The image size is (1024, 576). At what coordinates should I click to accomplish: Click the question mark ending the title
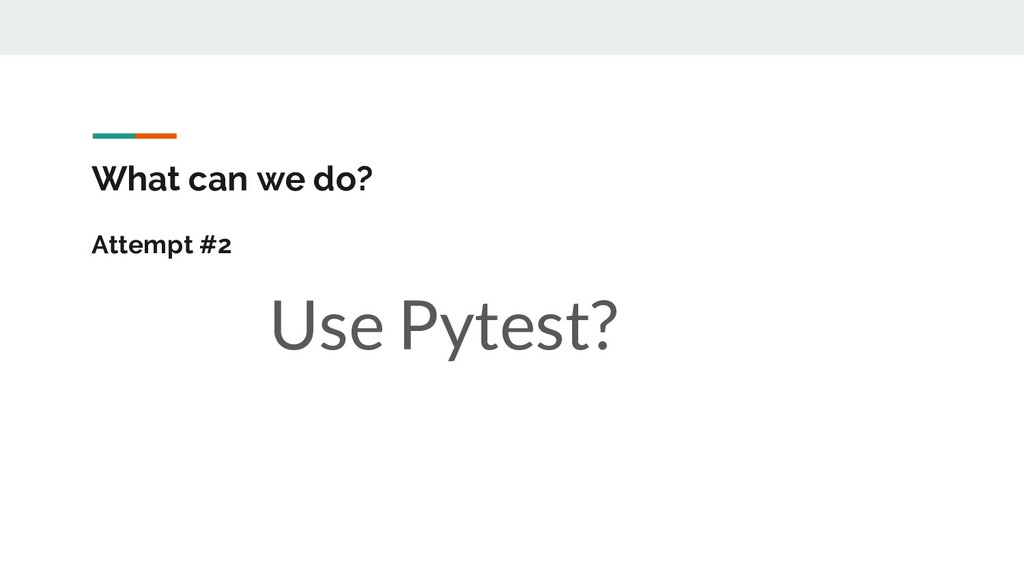(x=364, y=180)
